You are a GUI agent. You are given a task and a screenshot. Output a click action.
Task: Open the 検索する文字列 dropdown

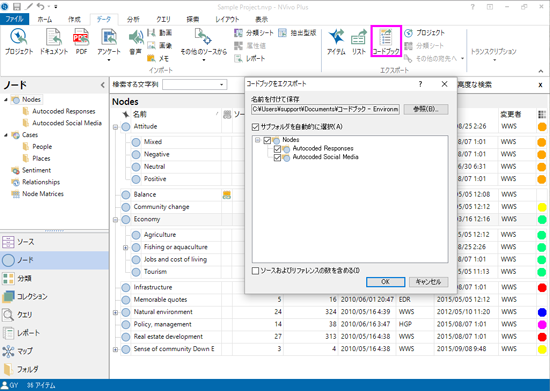(221, 85)
